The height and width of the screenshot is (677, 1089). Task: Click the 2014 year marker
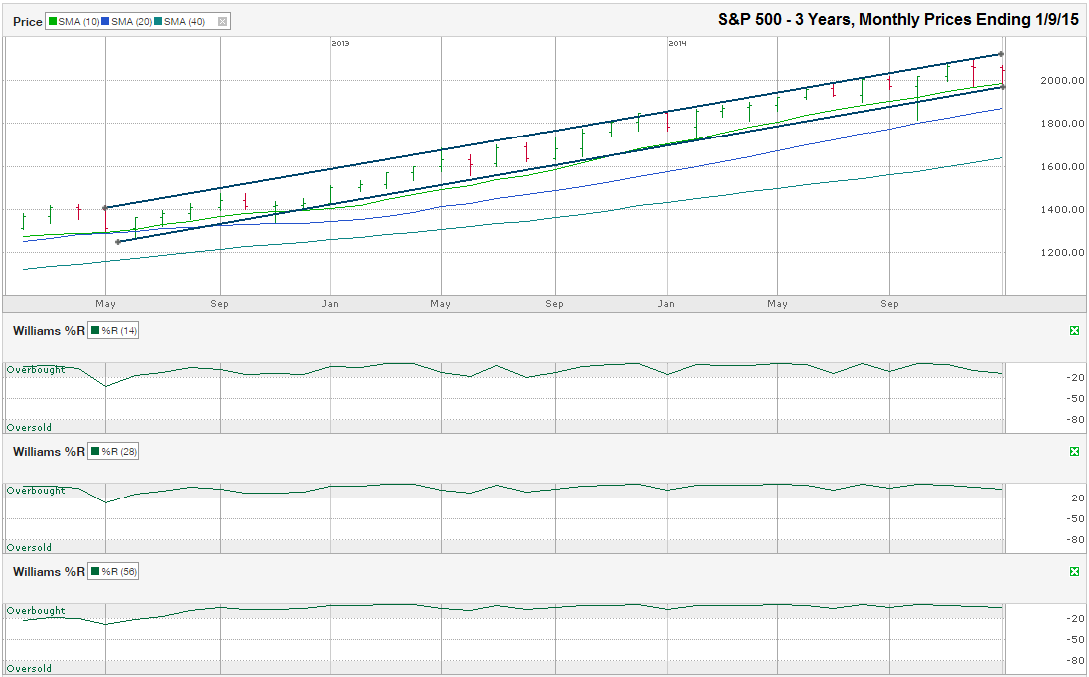click(x=677, y=43)
